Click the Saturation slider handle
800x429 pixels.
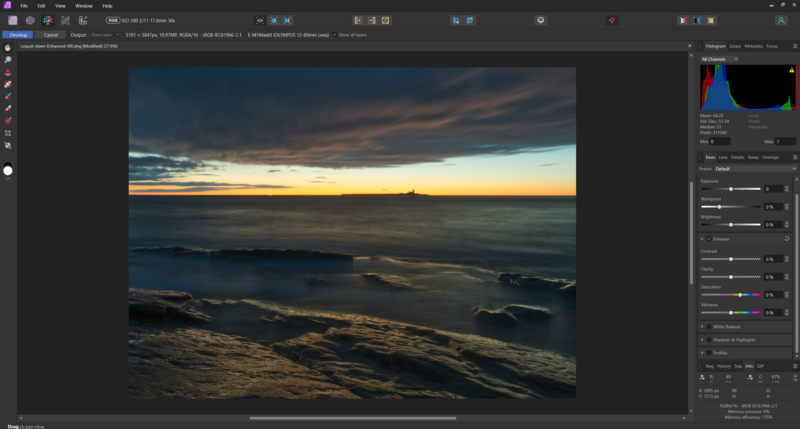[x=740, y=295]
